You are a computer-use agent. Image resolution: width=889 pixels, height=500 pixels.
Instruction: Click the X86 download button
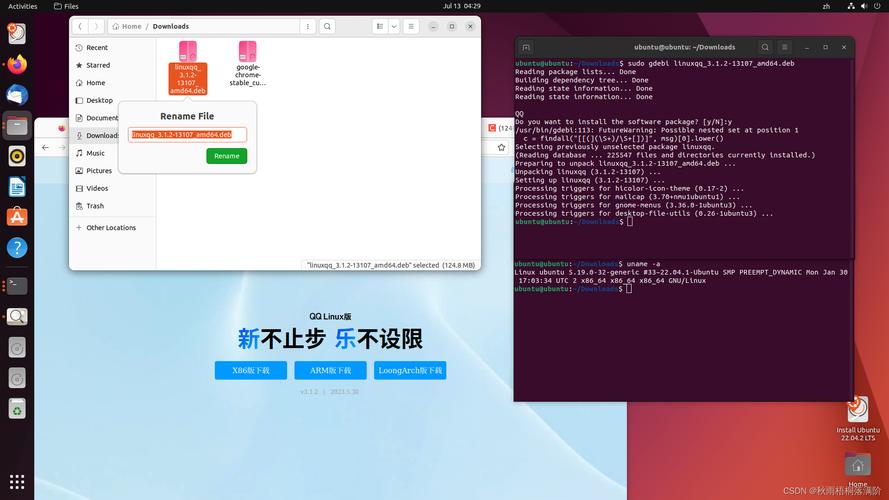coord(251,370)
